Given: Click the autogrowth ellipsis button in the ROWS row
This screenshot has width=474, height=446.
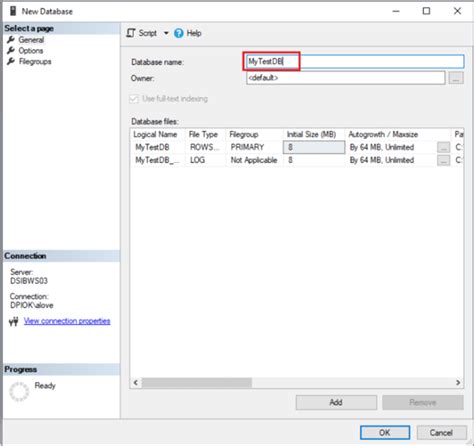Looking at the screenshot, I should [443, 147].
